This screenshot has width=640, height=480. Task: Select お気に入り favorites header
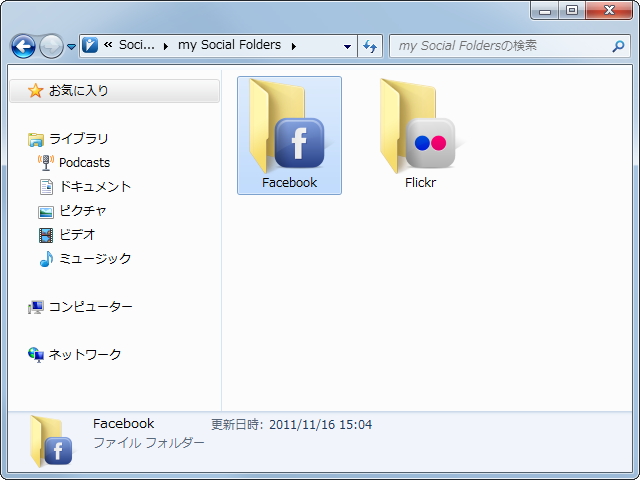coord(114,91)
